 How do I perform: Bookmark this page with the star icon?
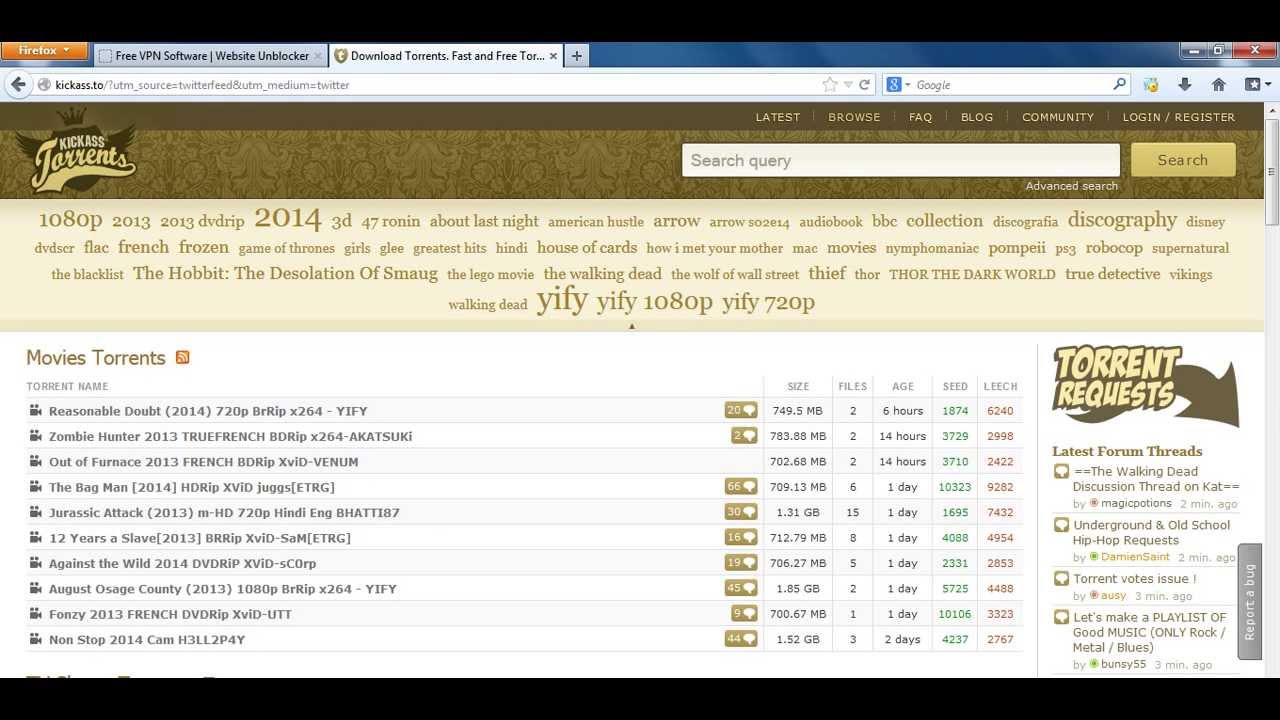click(829, 85)
